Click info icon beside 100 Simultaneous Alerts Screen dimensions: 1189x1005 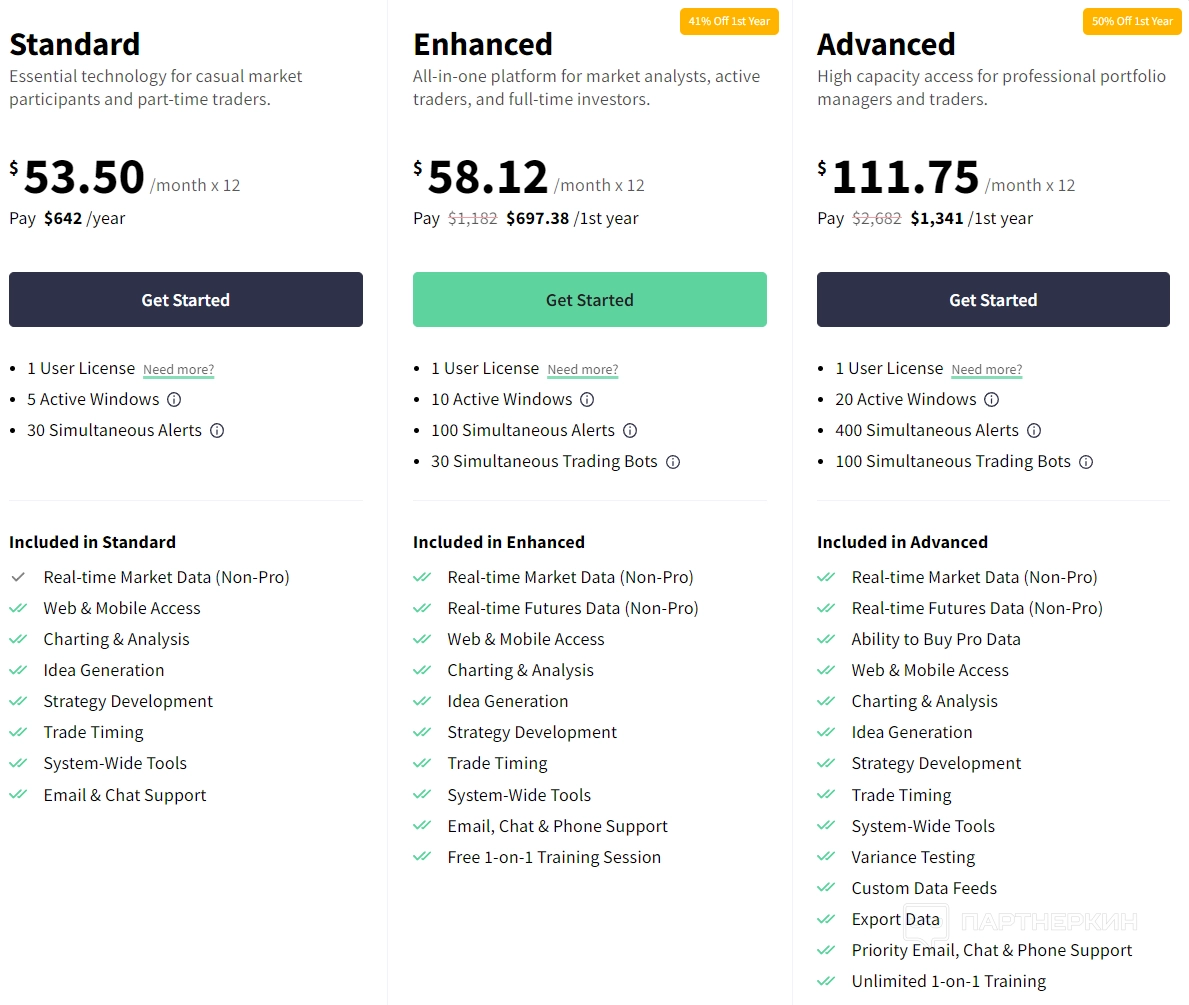coord(630,431)
